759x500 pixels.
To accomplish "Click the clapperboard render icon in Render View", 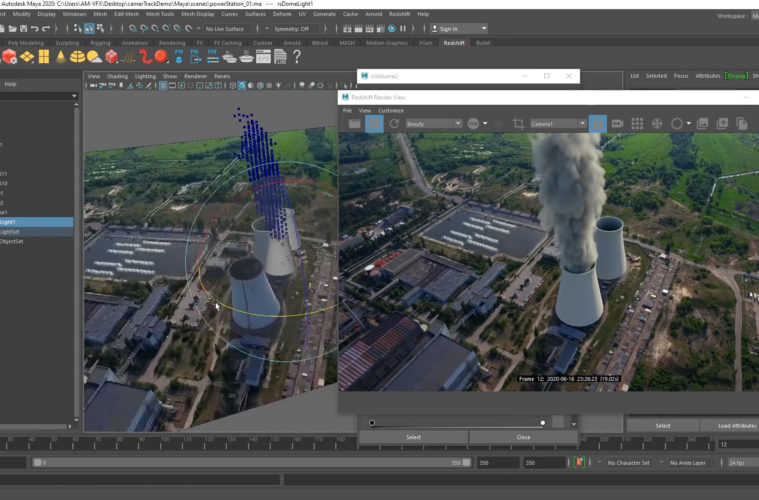I will [354, 124].
